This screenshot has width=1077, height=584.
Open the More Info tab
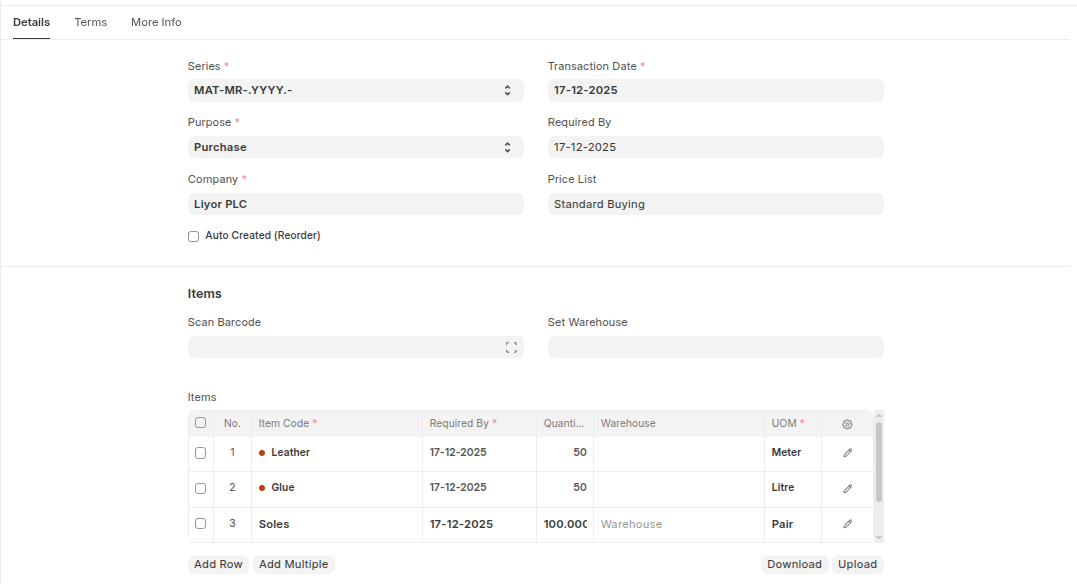tap(156, 22)
